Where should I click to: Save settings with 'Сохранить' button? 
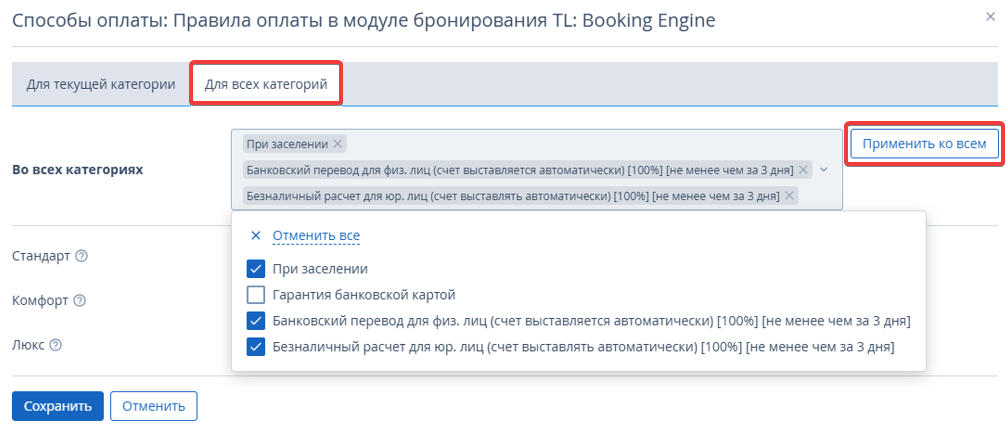tap(58, 406)
